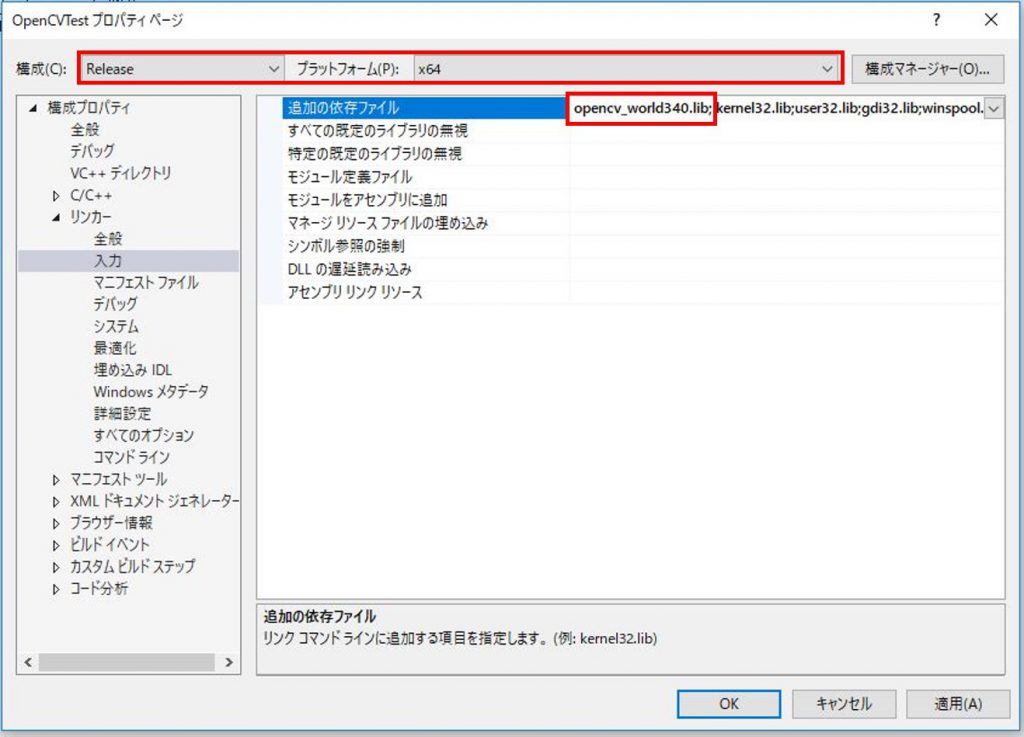Click the OK button

[729, 704]
